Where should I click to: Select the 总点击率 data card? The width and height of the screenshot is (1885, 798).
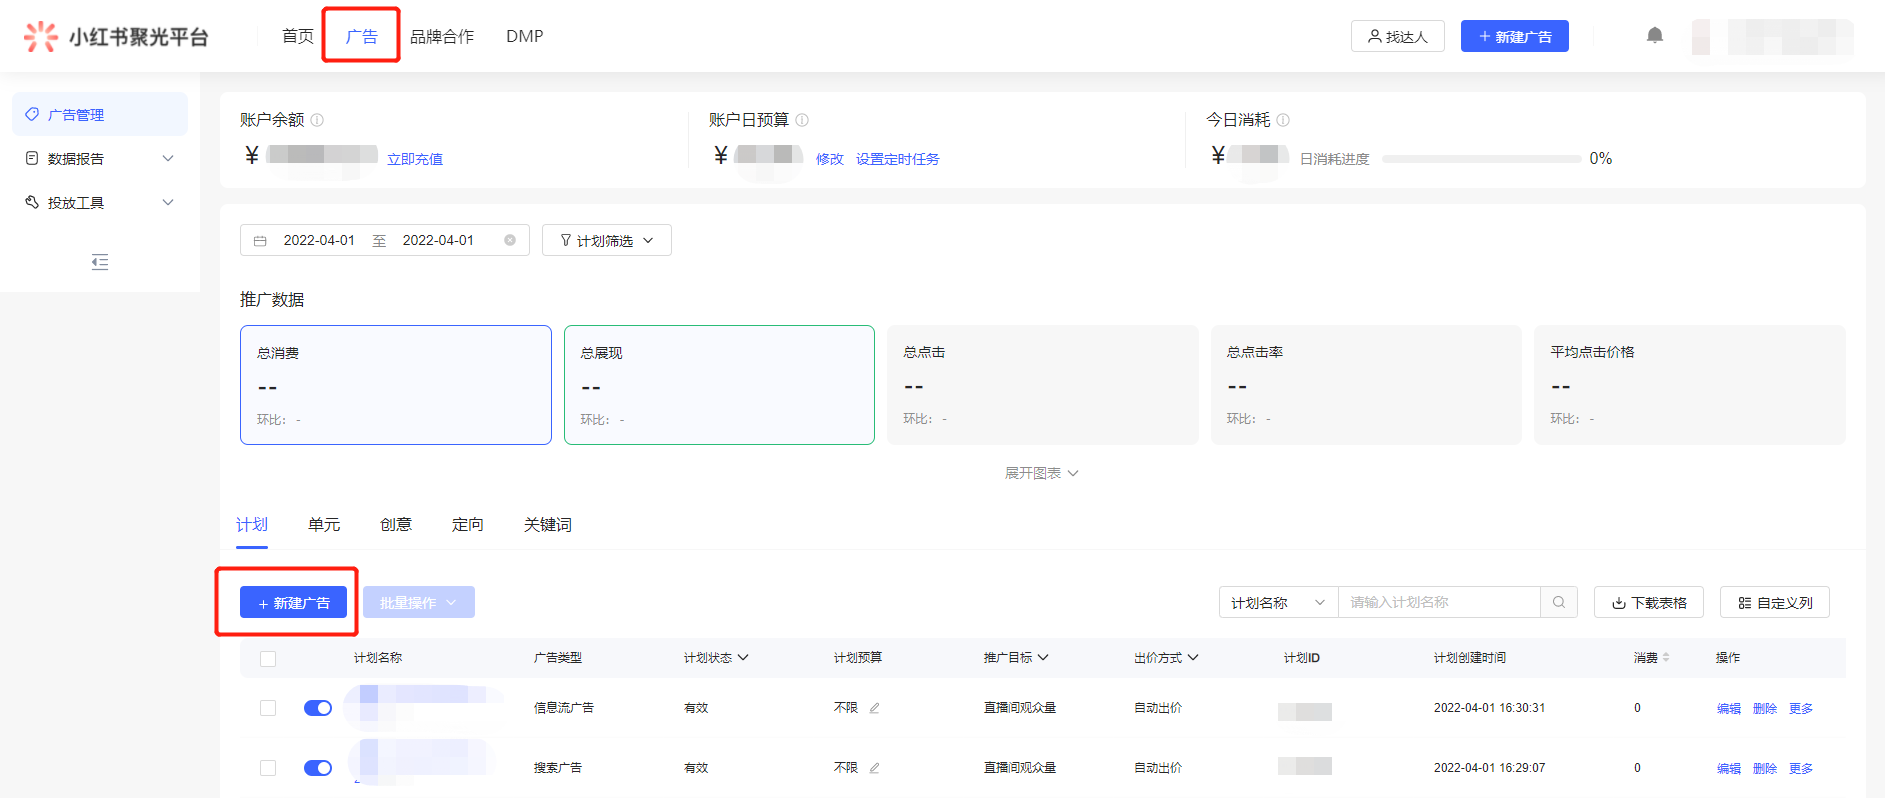click(1366, 385)
